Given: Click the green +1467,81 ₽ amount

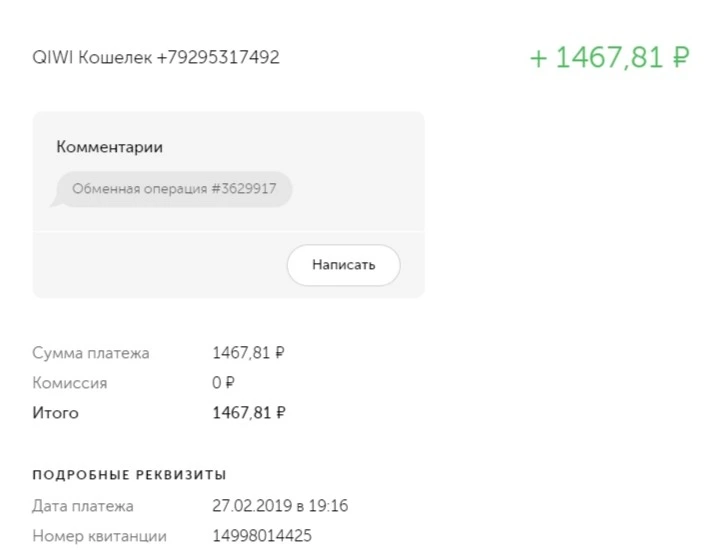Looking at the screenshot, I should pos(609,58).
